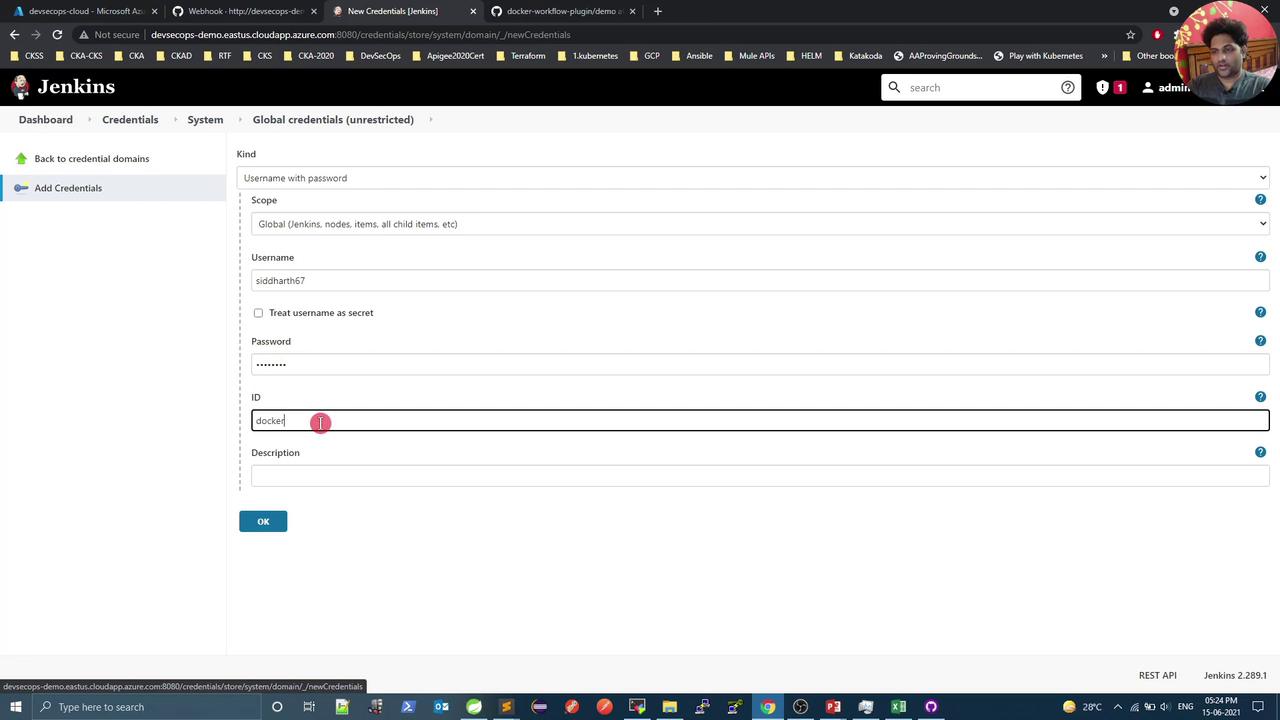The width and height of the screenshot is (1280, 720).
Task: Tick the Treat username as secret checkbox
Action: click(x=258, y=313)
